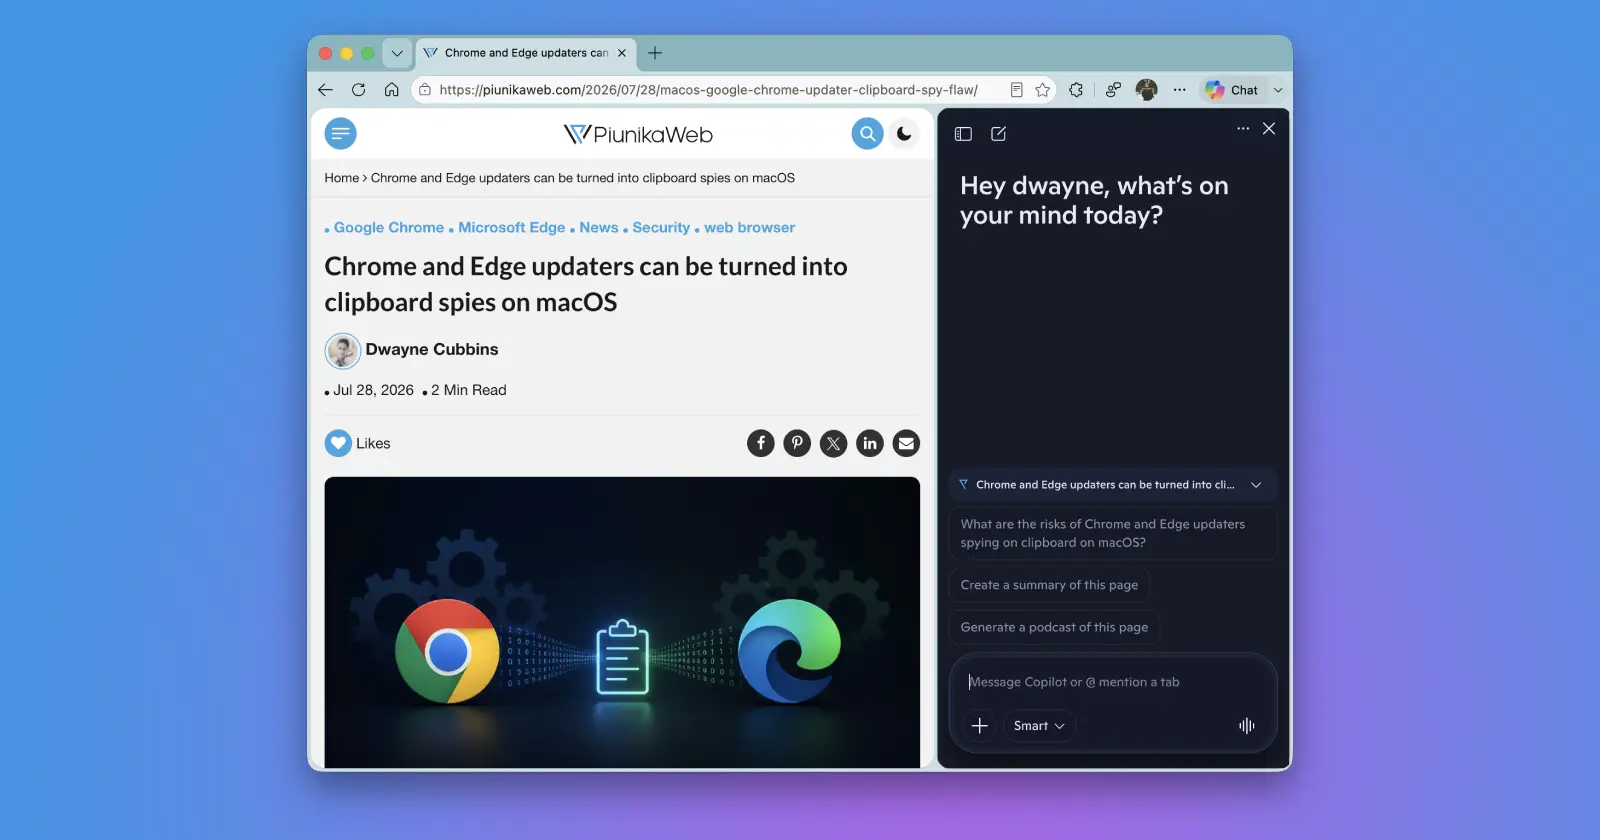Open the browser home page icon

coord(391,90)
